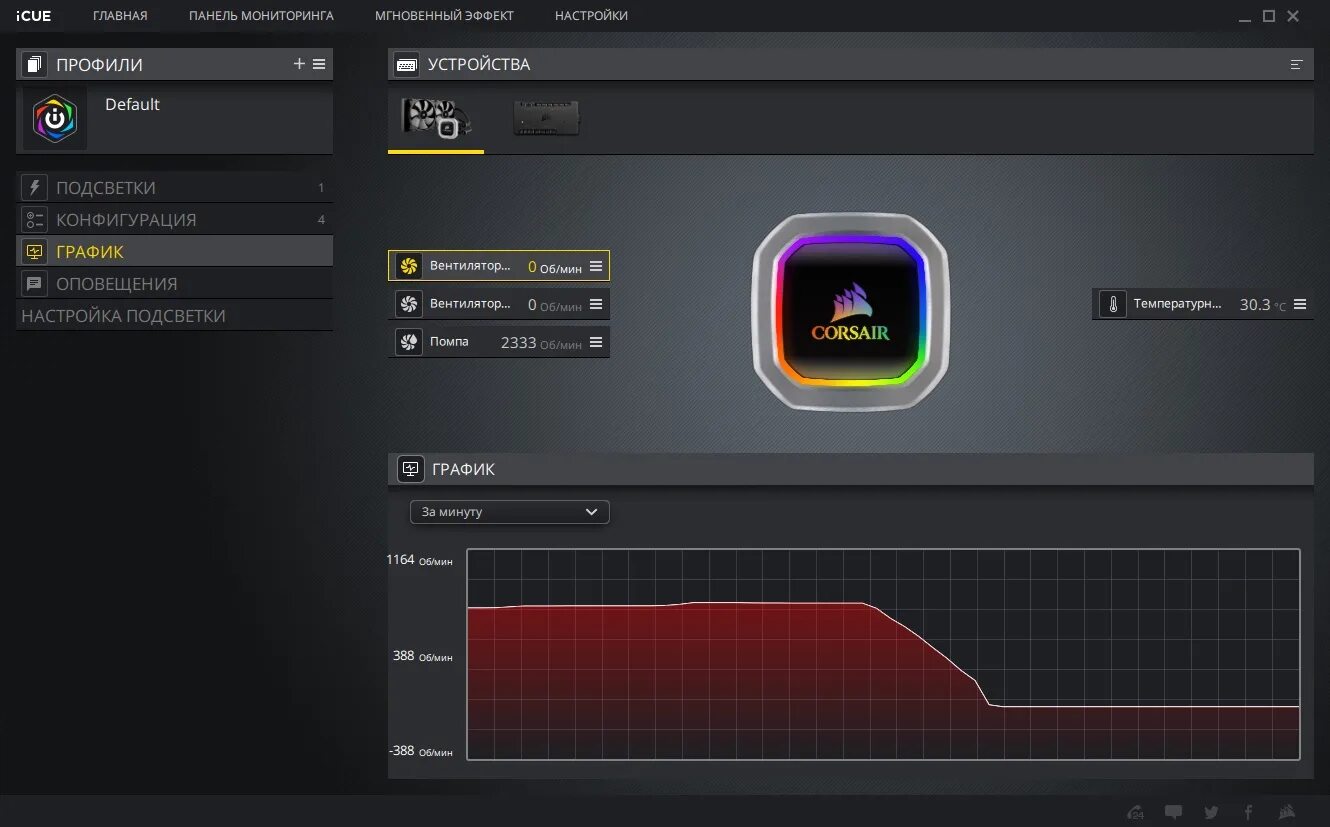The image size is (1330, 827).
Task: Open the За минуту time range dropdown
Action: (510, 511)
